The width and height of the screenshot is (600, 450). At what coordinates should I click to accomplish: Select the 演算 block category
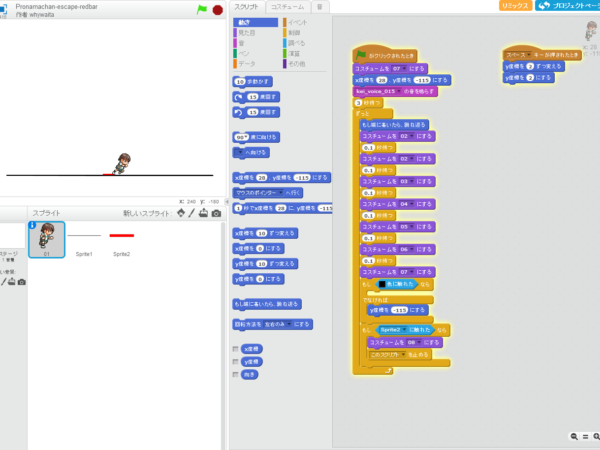click(x=294, y=54)
